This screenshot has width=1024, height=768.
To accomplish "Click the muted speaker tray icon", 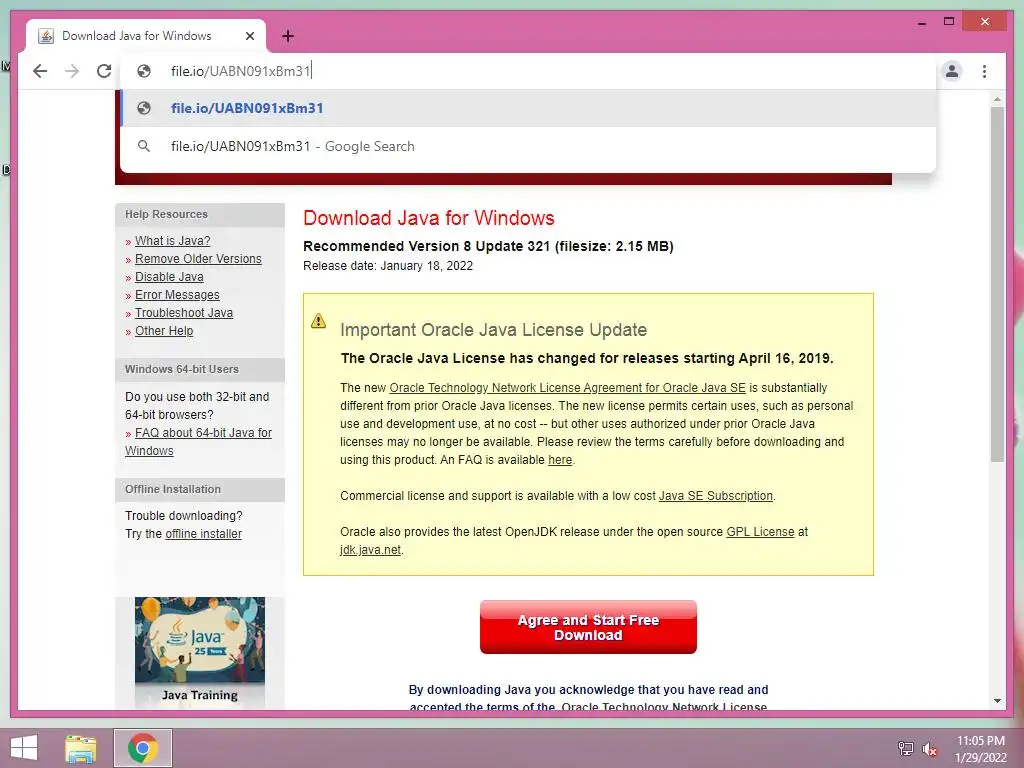I will (x=930, y=749).
